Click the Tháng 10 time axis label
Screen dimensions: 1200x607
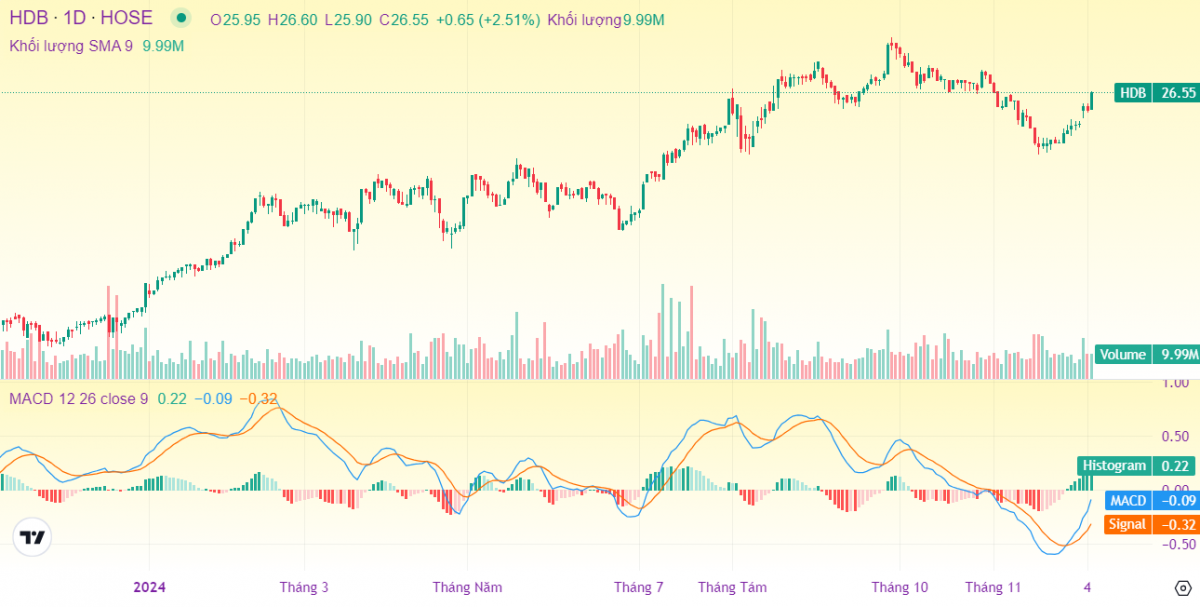pos(899,587)
